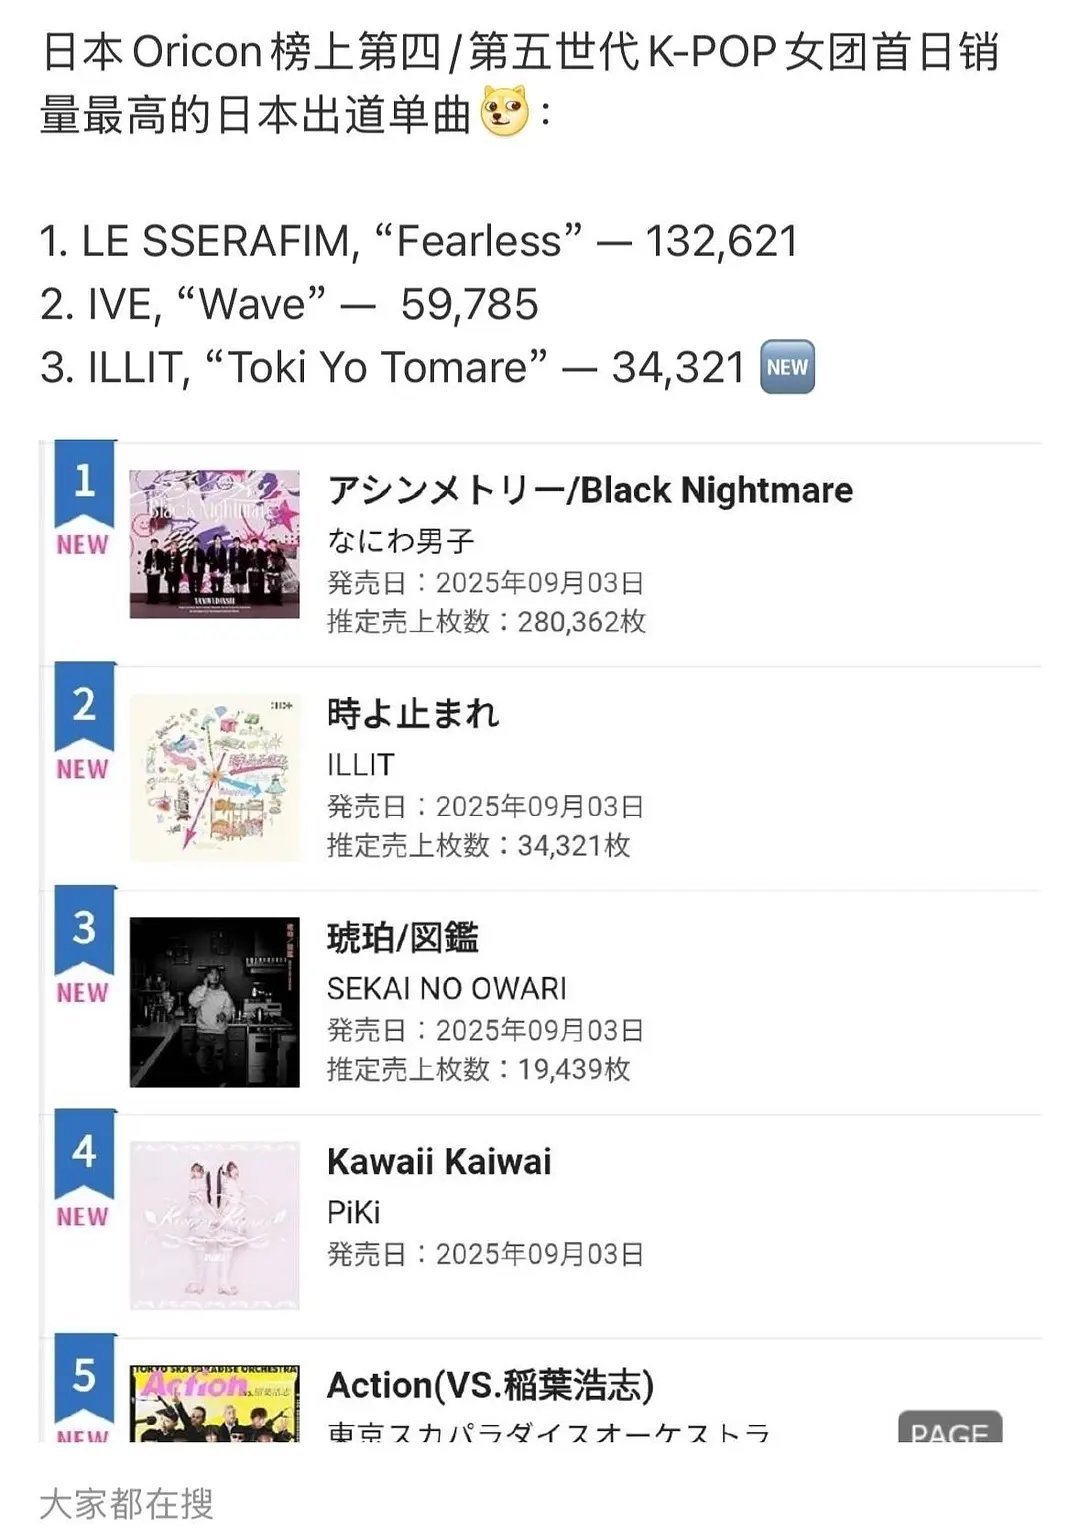This screenshot has height=1533, width=1080.
Task: Click the rank 2 blue ribbon badge
Action: 85,707
